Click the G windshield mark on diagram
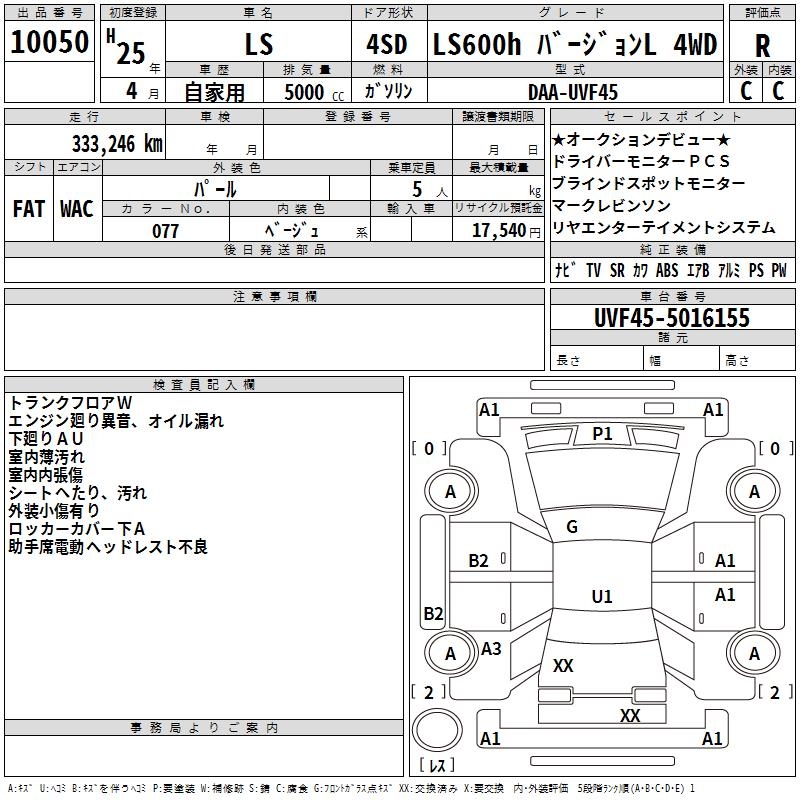 [572, 527]
